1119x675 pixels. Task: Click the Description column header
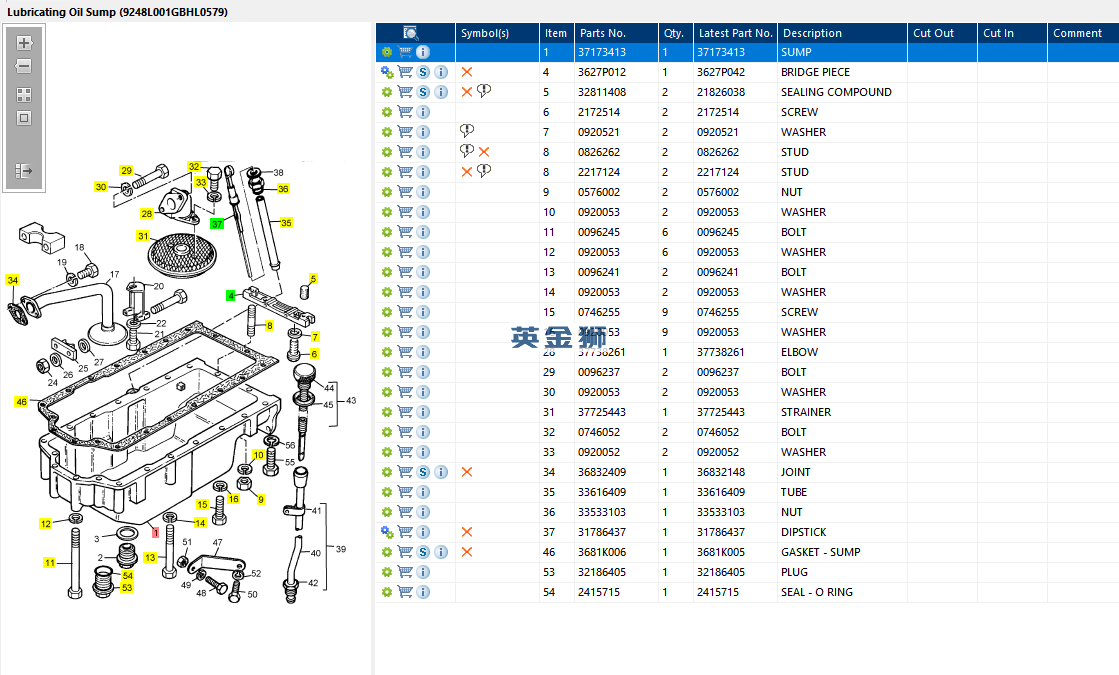point(842,33)
